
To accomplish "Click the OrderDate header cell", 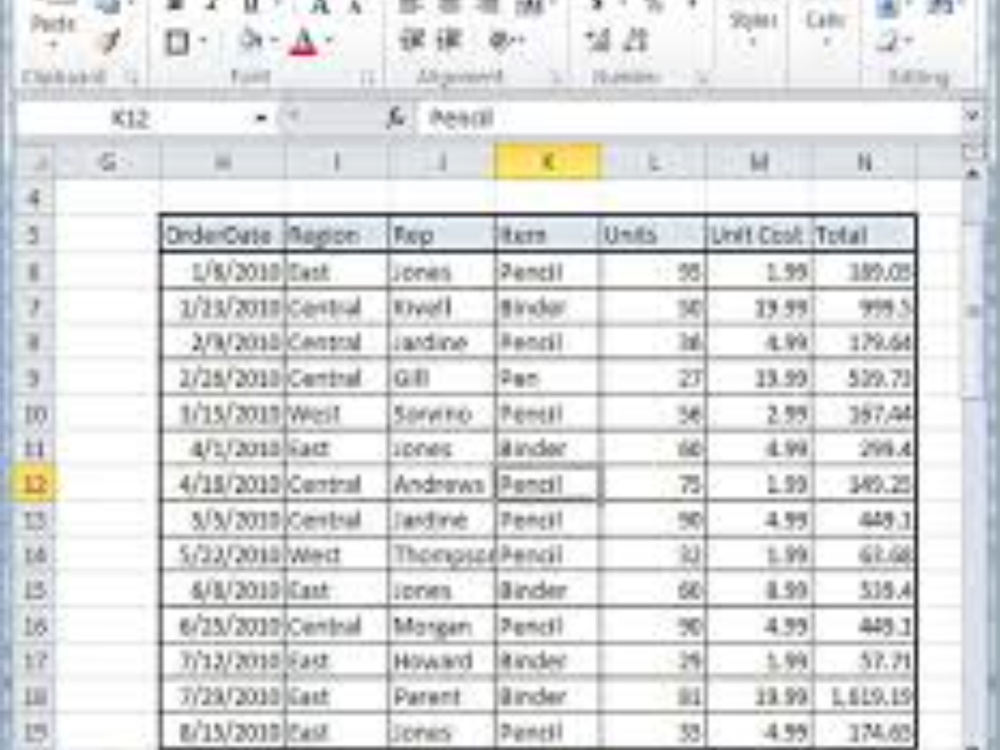I will [223, 235].
